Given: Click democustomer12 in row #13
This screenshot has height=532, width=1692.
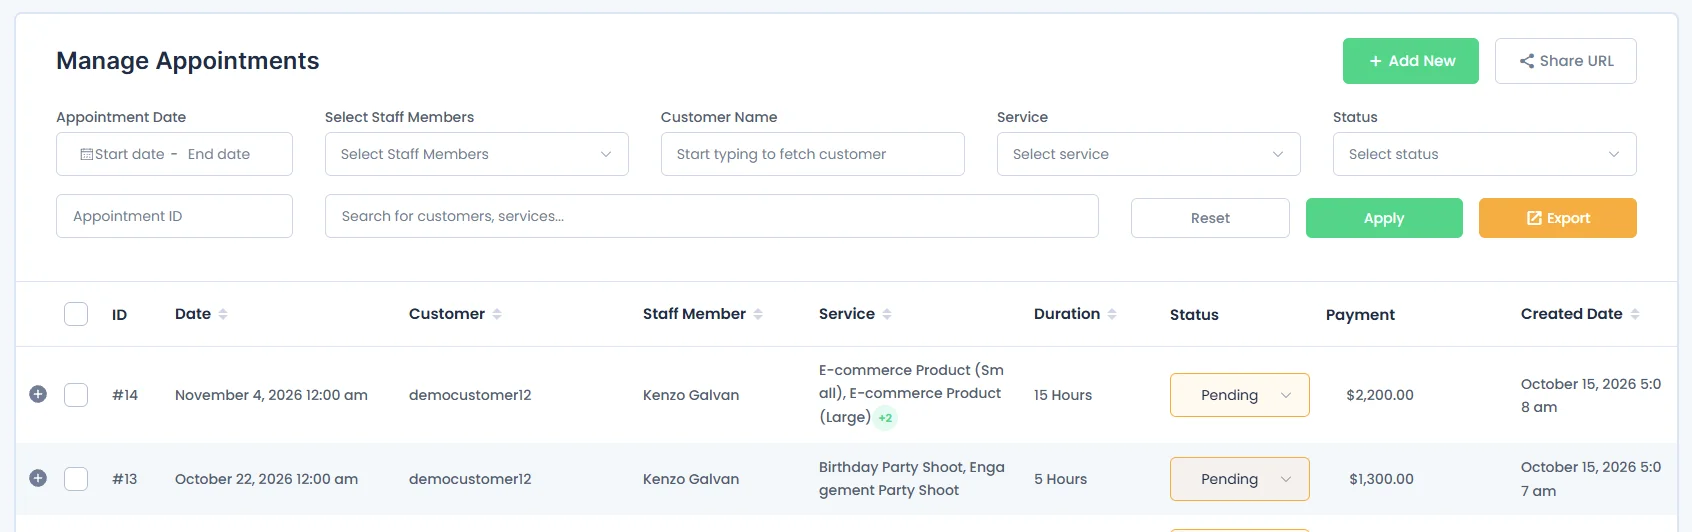Looking at the screenshot, I should coord(470,479).
